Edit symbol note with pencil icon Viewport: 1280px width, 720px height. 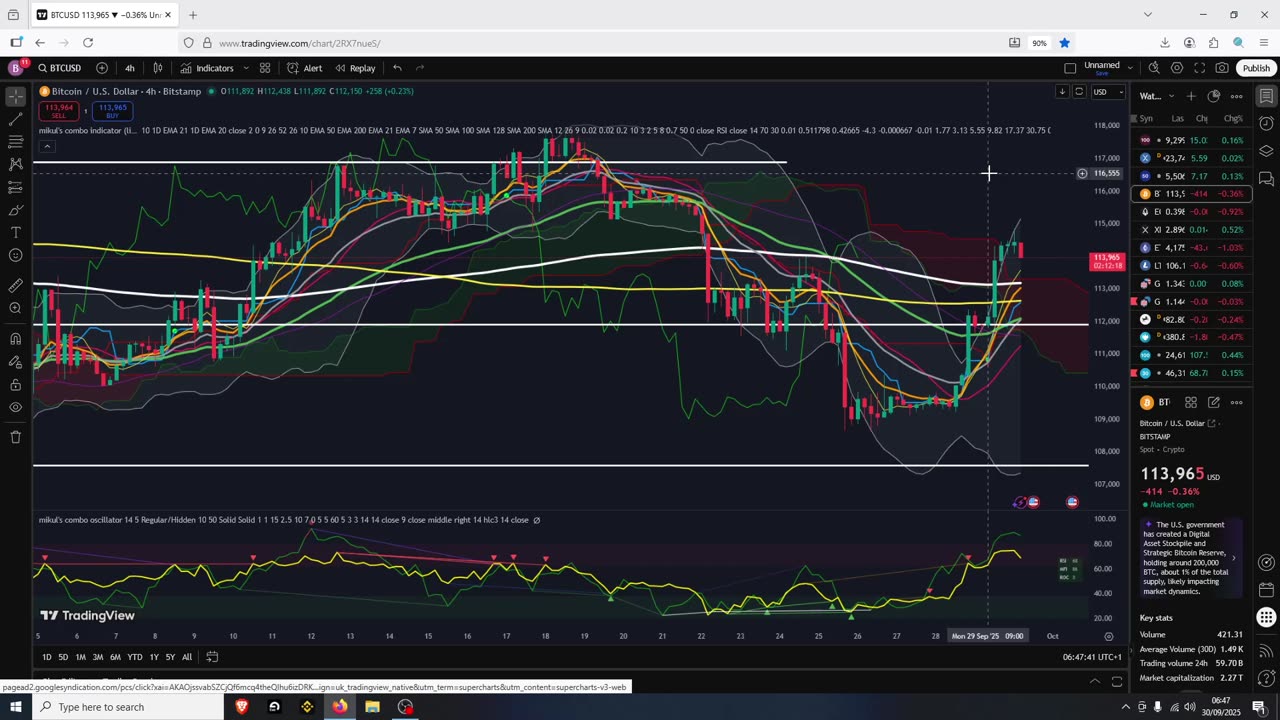click(1214, 402)
